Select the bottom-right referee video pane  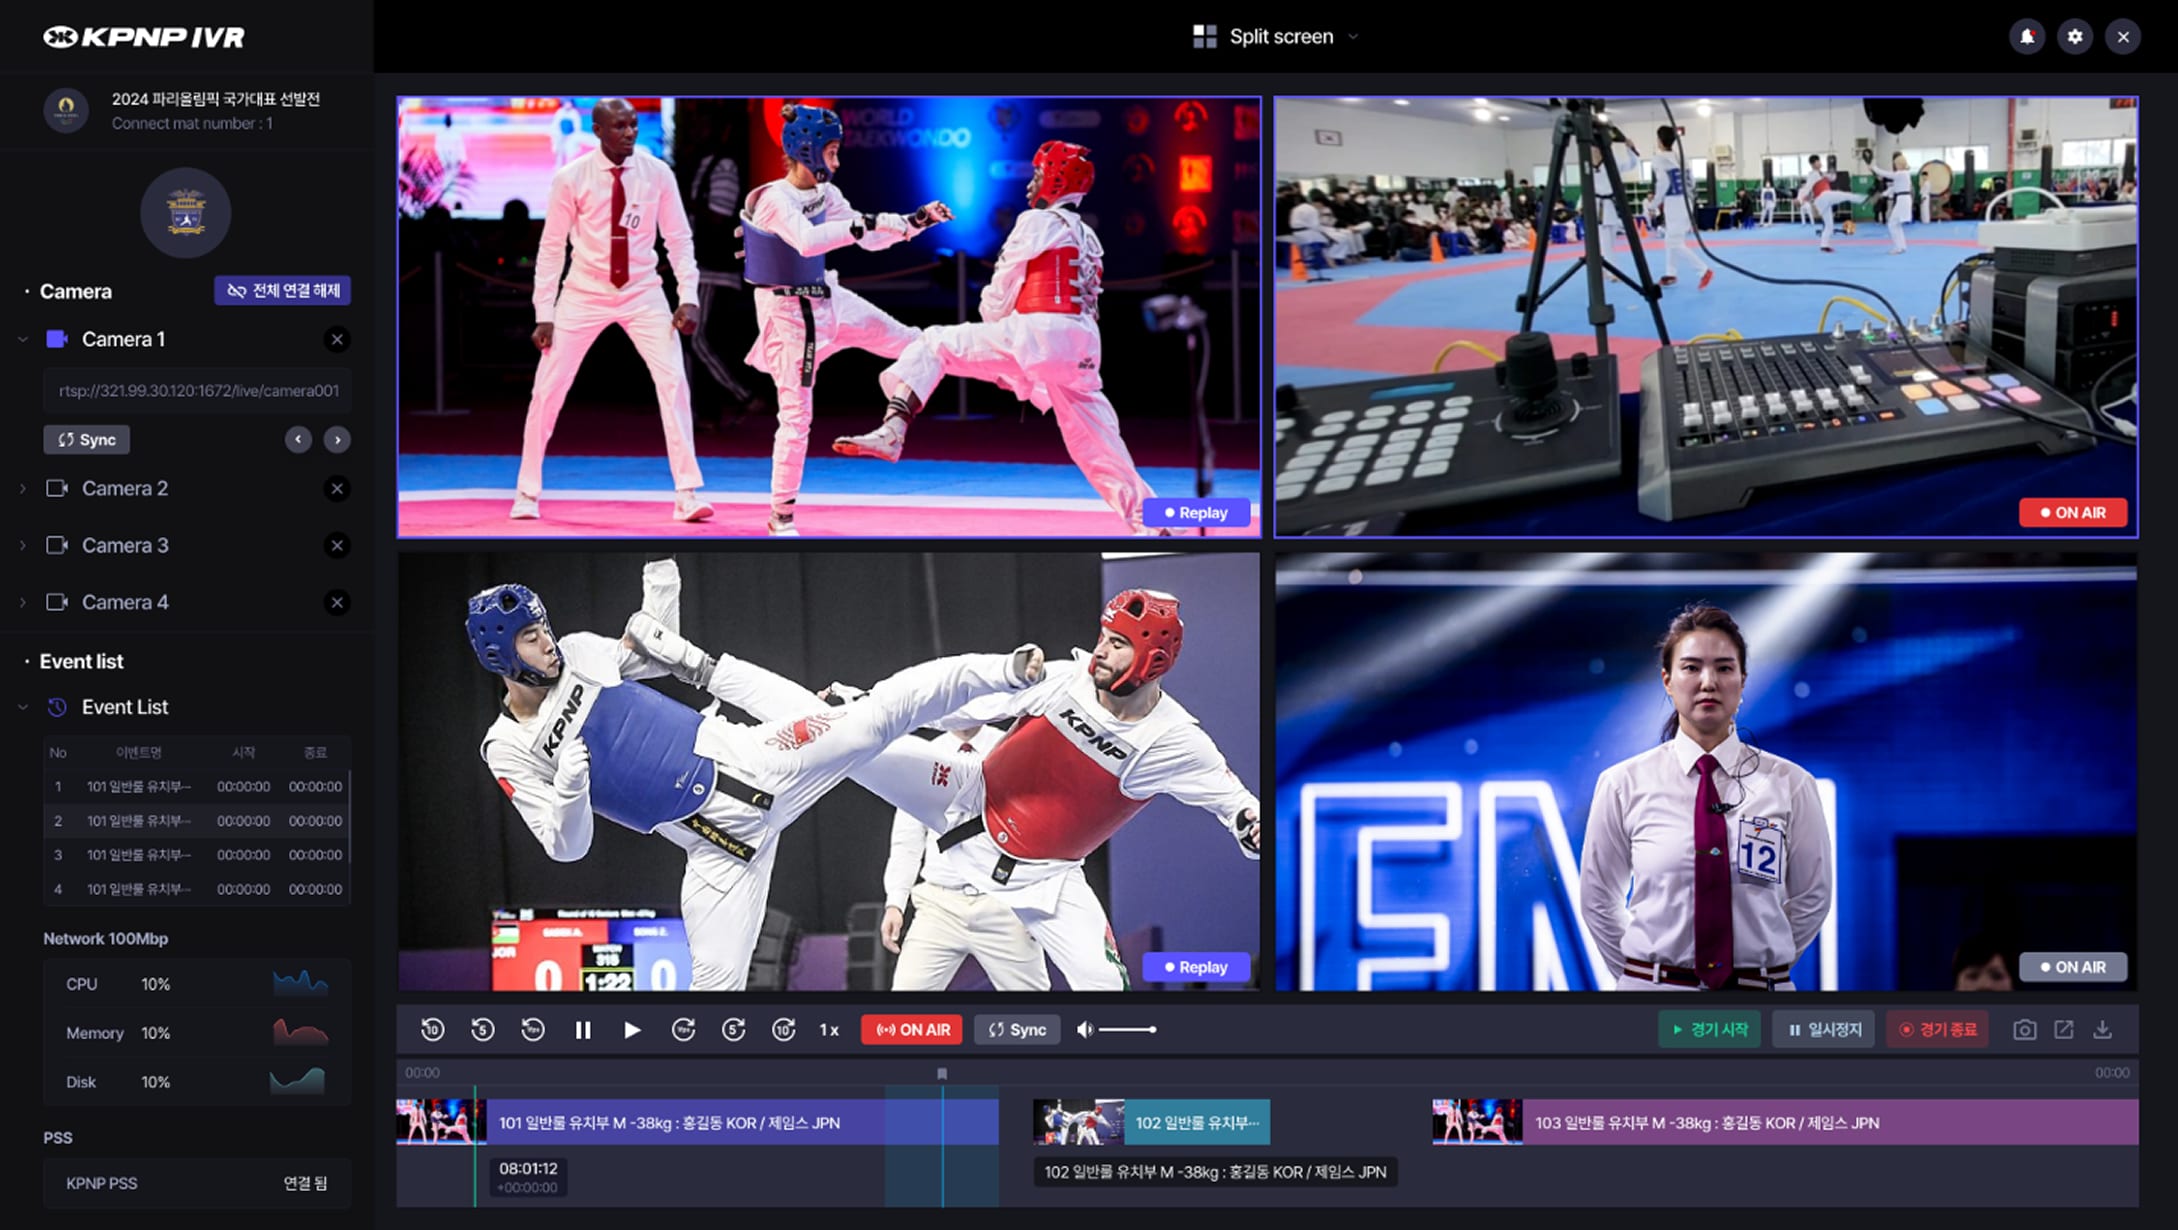click(x=1706, y=772)
